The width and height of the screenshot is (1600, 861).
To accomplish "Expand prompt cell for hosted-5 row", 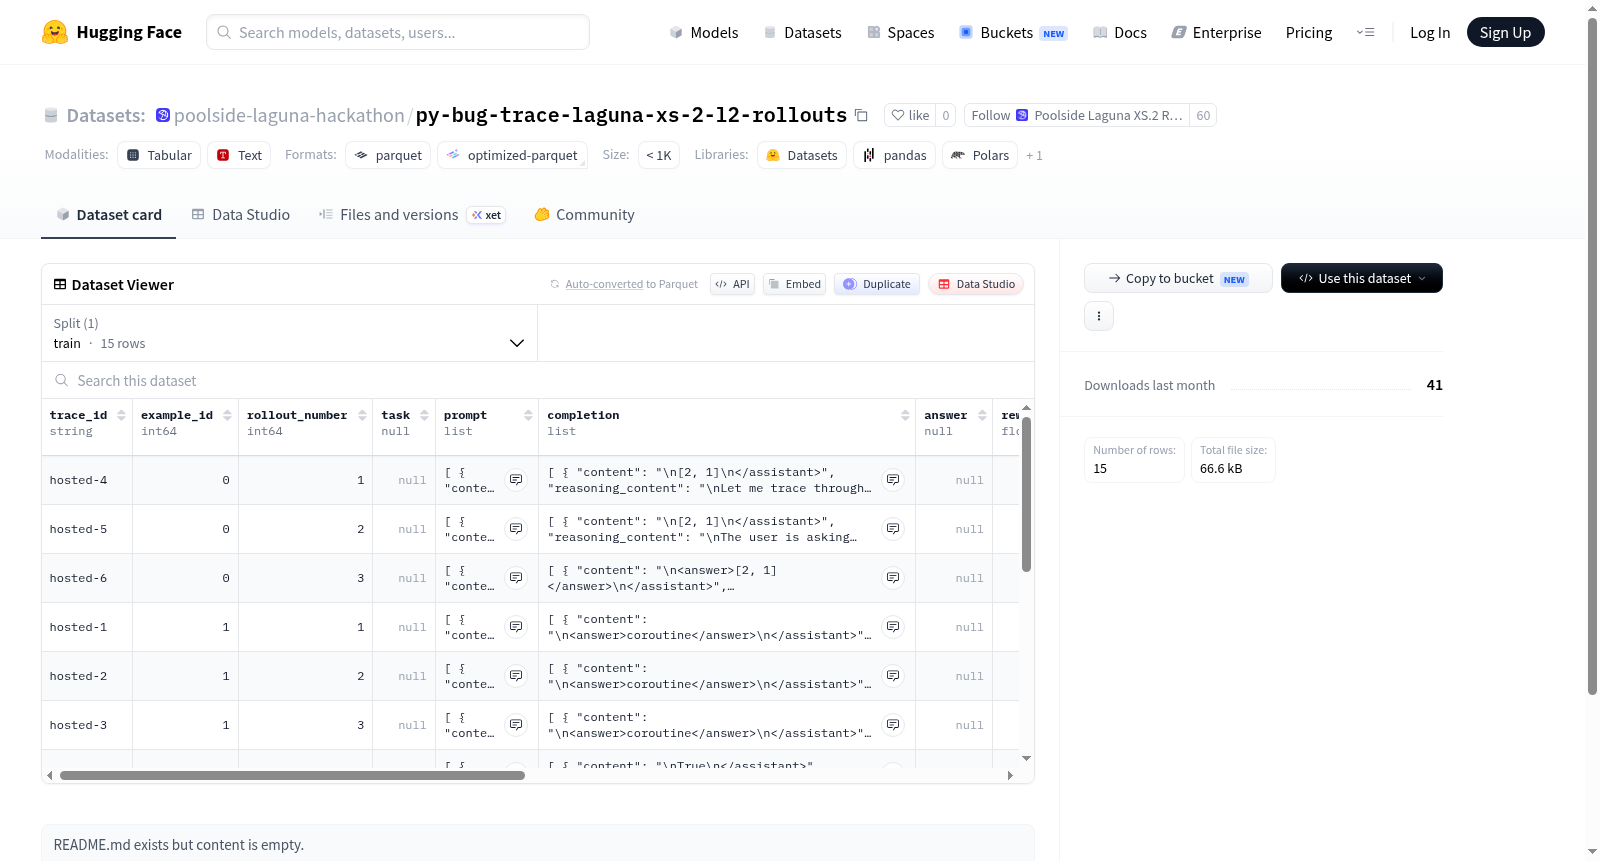I will [516, 529].
